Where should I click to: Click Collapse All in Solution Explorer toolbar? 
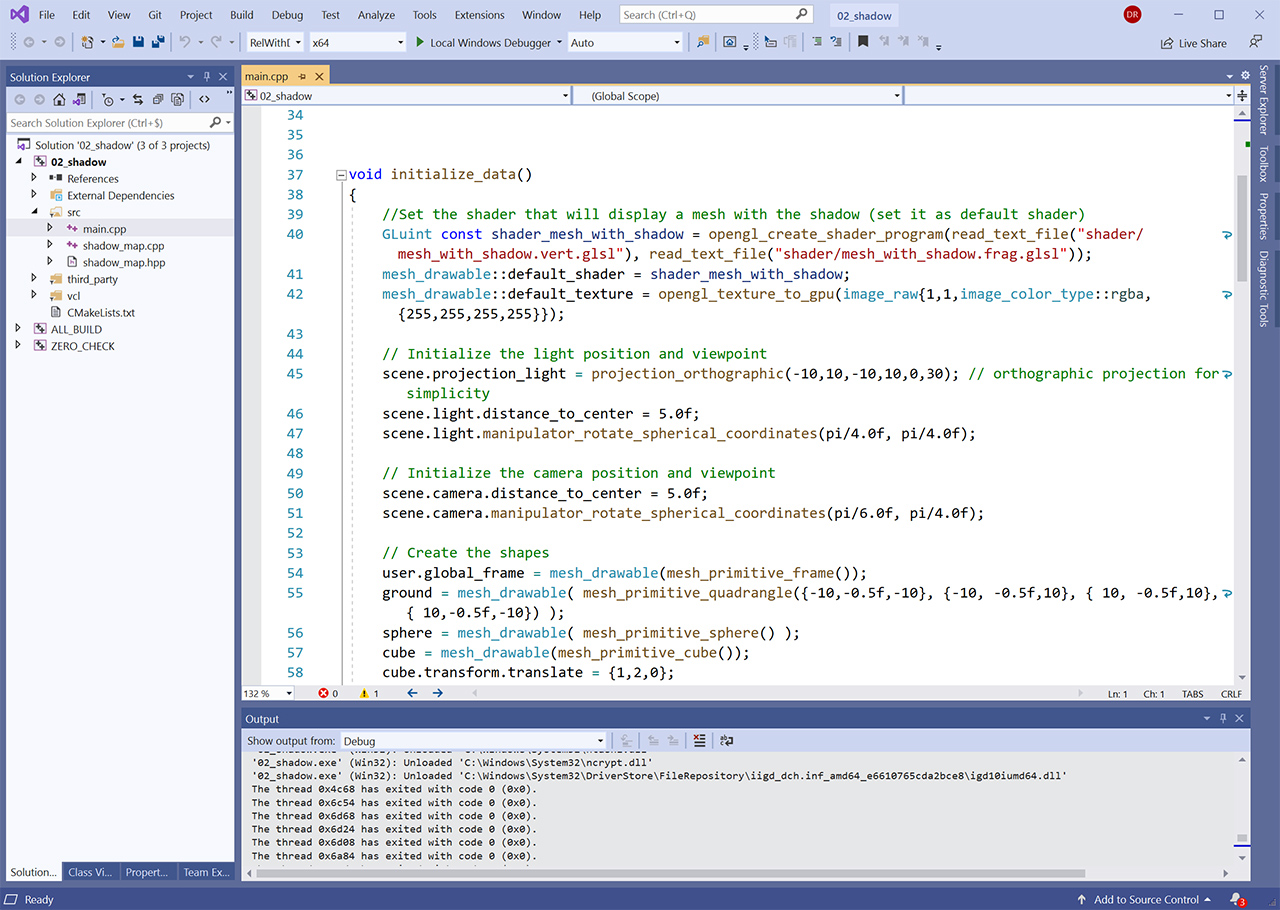[x=158, y=99]
